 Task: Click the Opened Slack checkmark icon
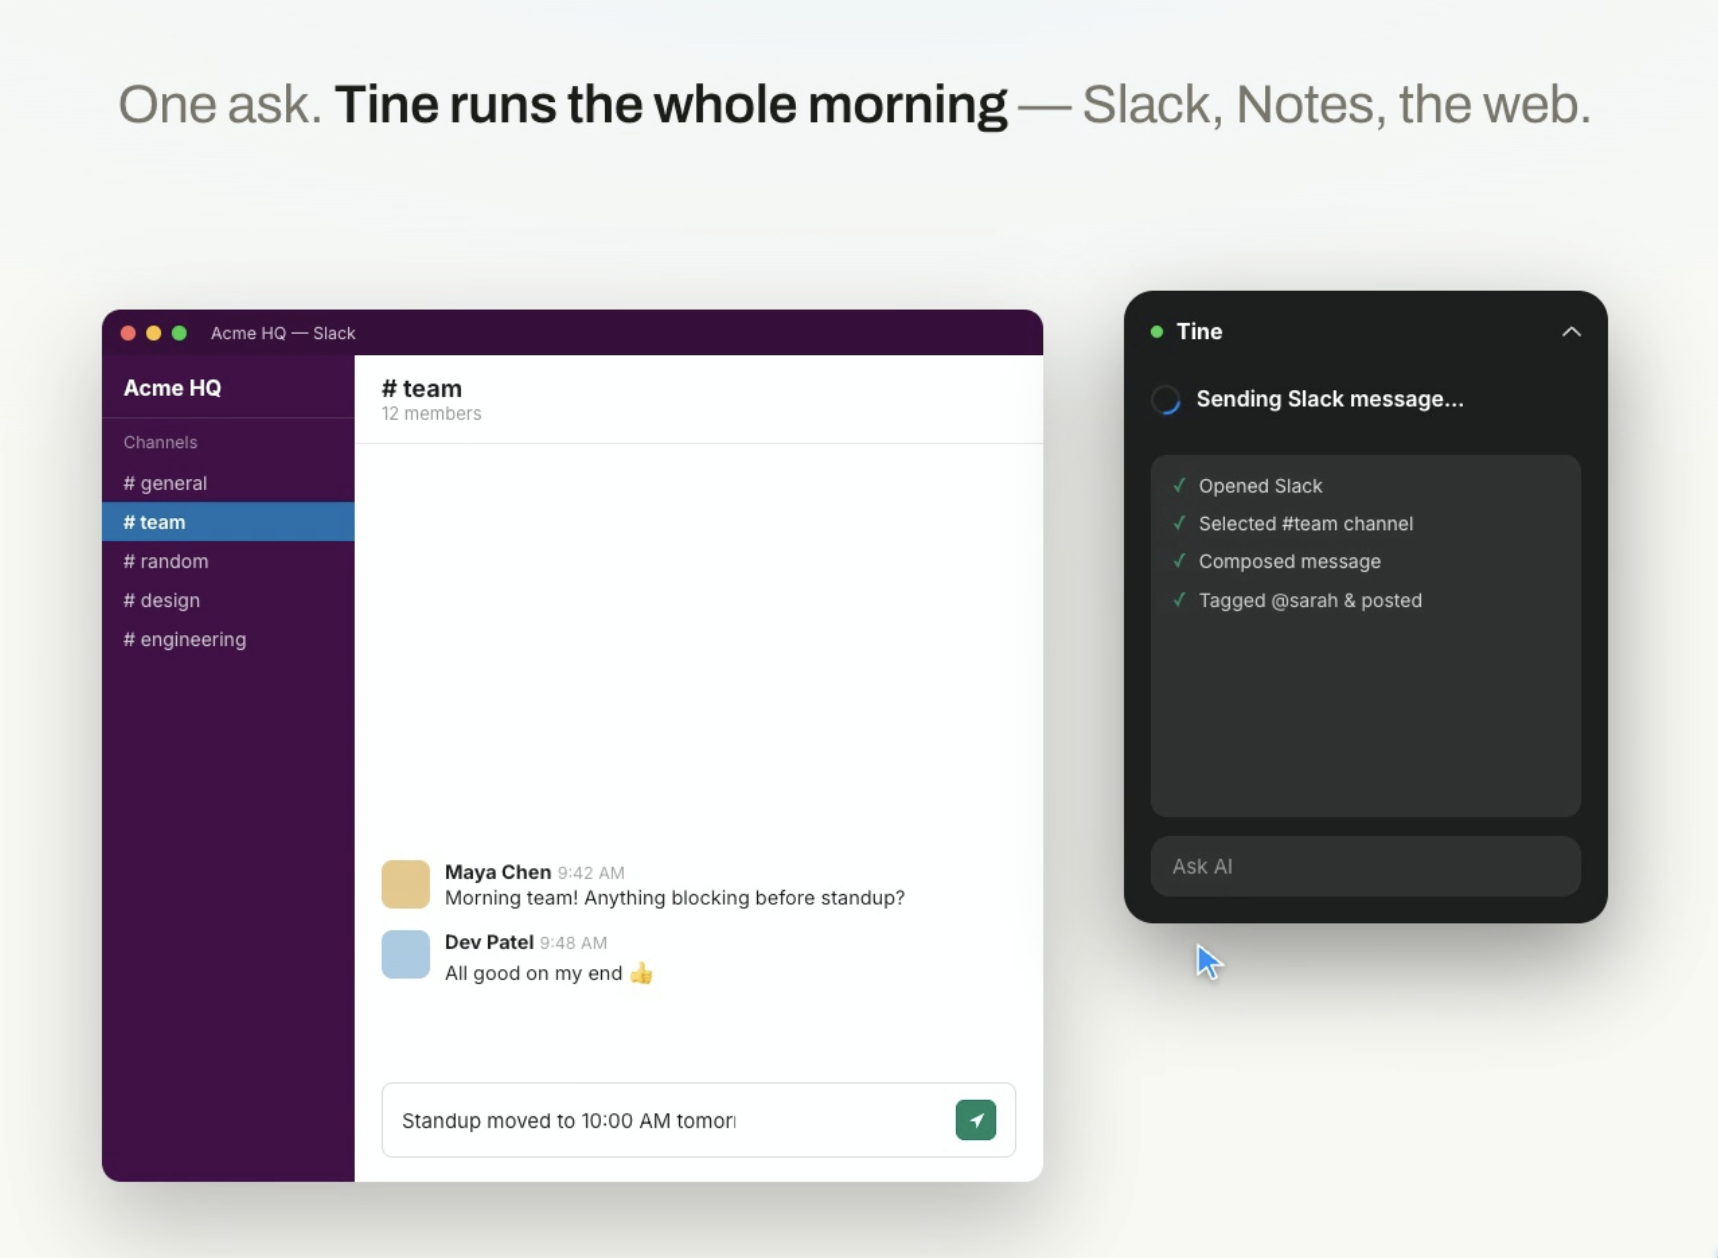[1179, 486]
